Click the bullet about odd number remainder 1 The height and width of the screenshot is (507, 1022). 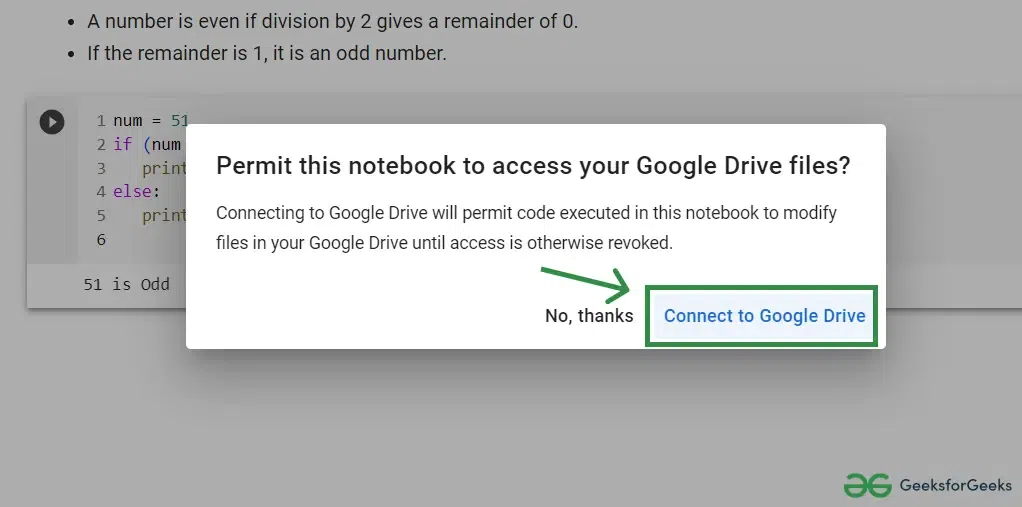[267, 53]
